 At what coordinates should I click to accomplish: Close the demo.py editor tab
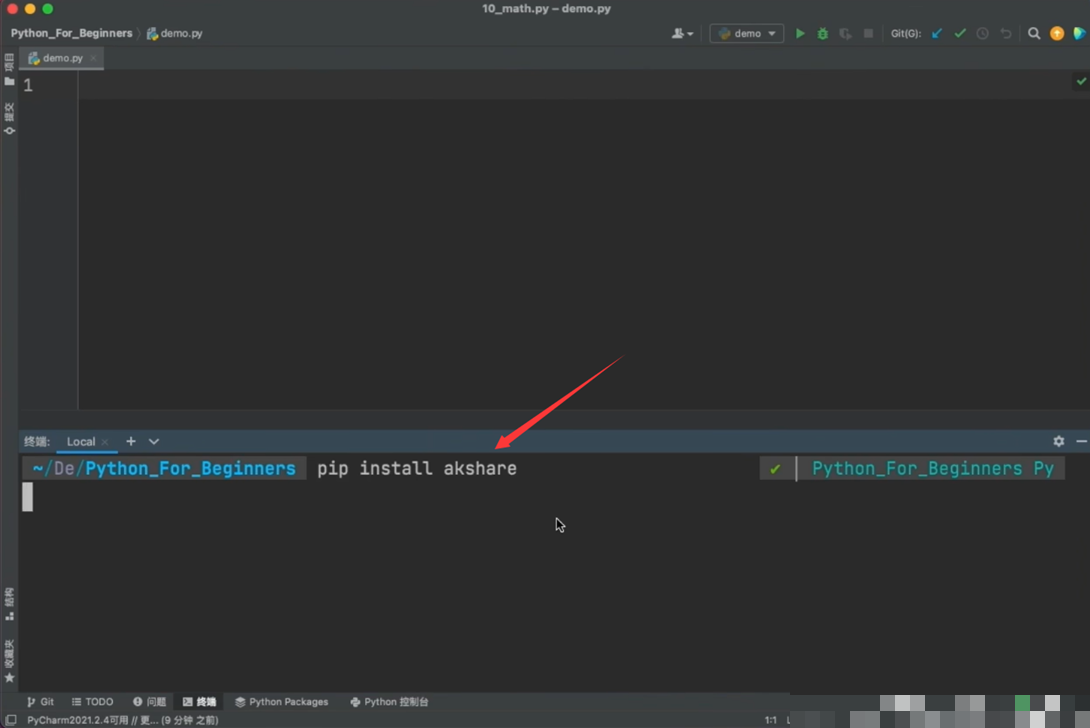[93, 58]
